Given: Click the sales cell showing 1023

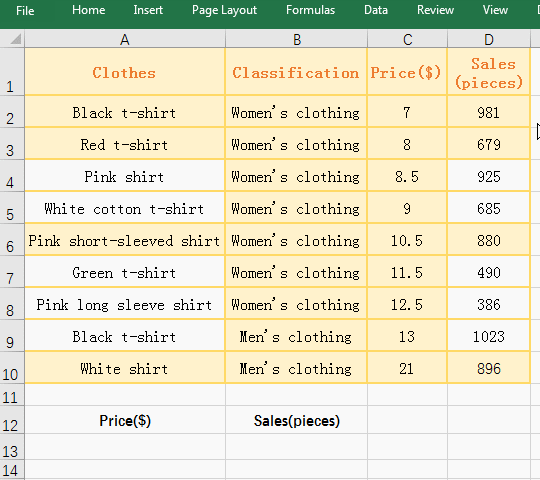Looking at the screenshot, I should [x=489, y=336].
